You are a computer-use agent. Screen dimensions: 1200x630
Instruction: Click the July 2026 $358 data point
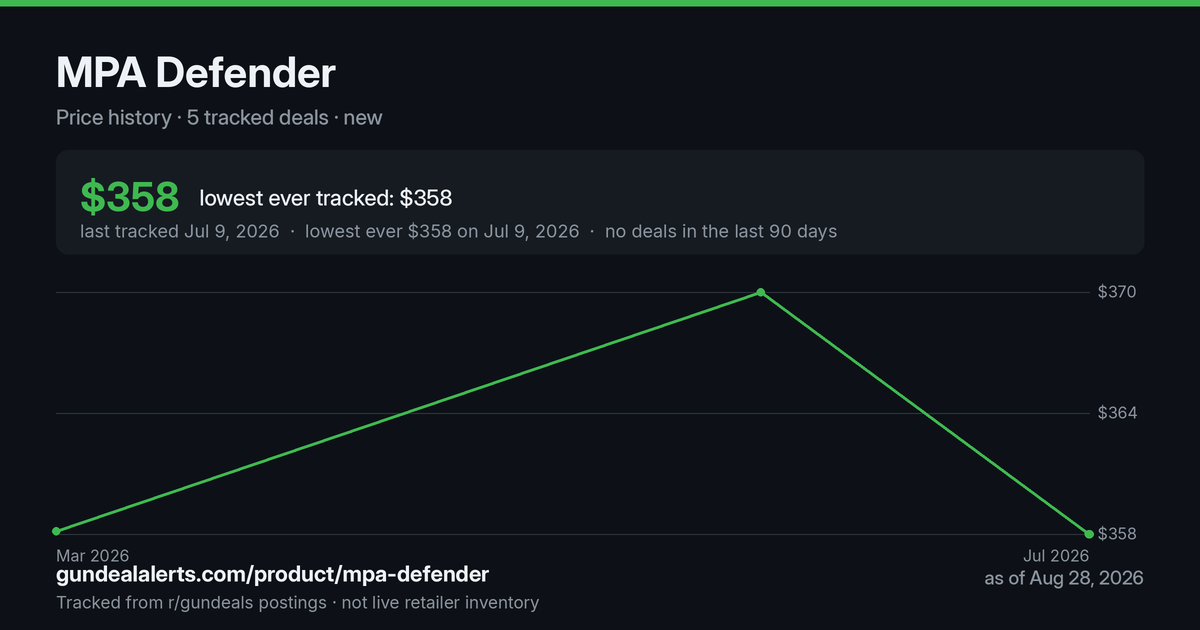click(x=1089, y=533)
